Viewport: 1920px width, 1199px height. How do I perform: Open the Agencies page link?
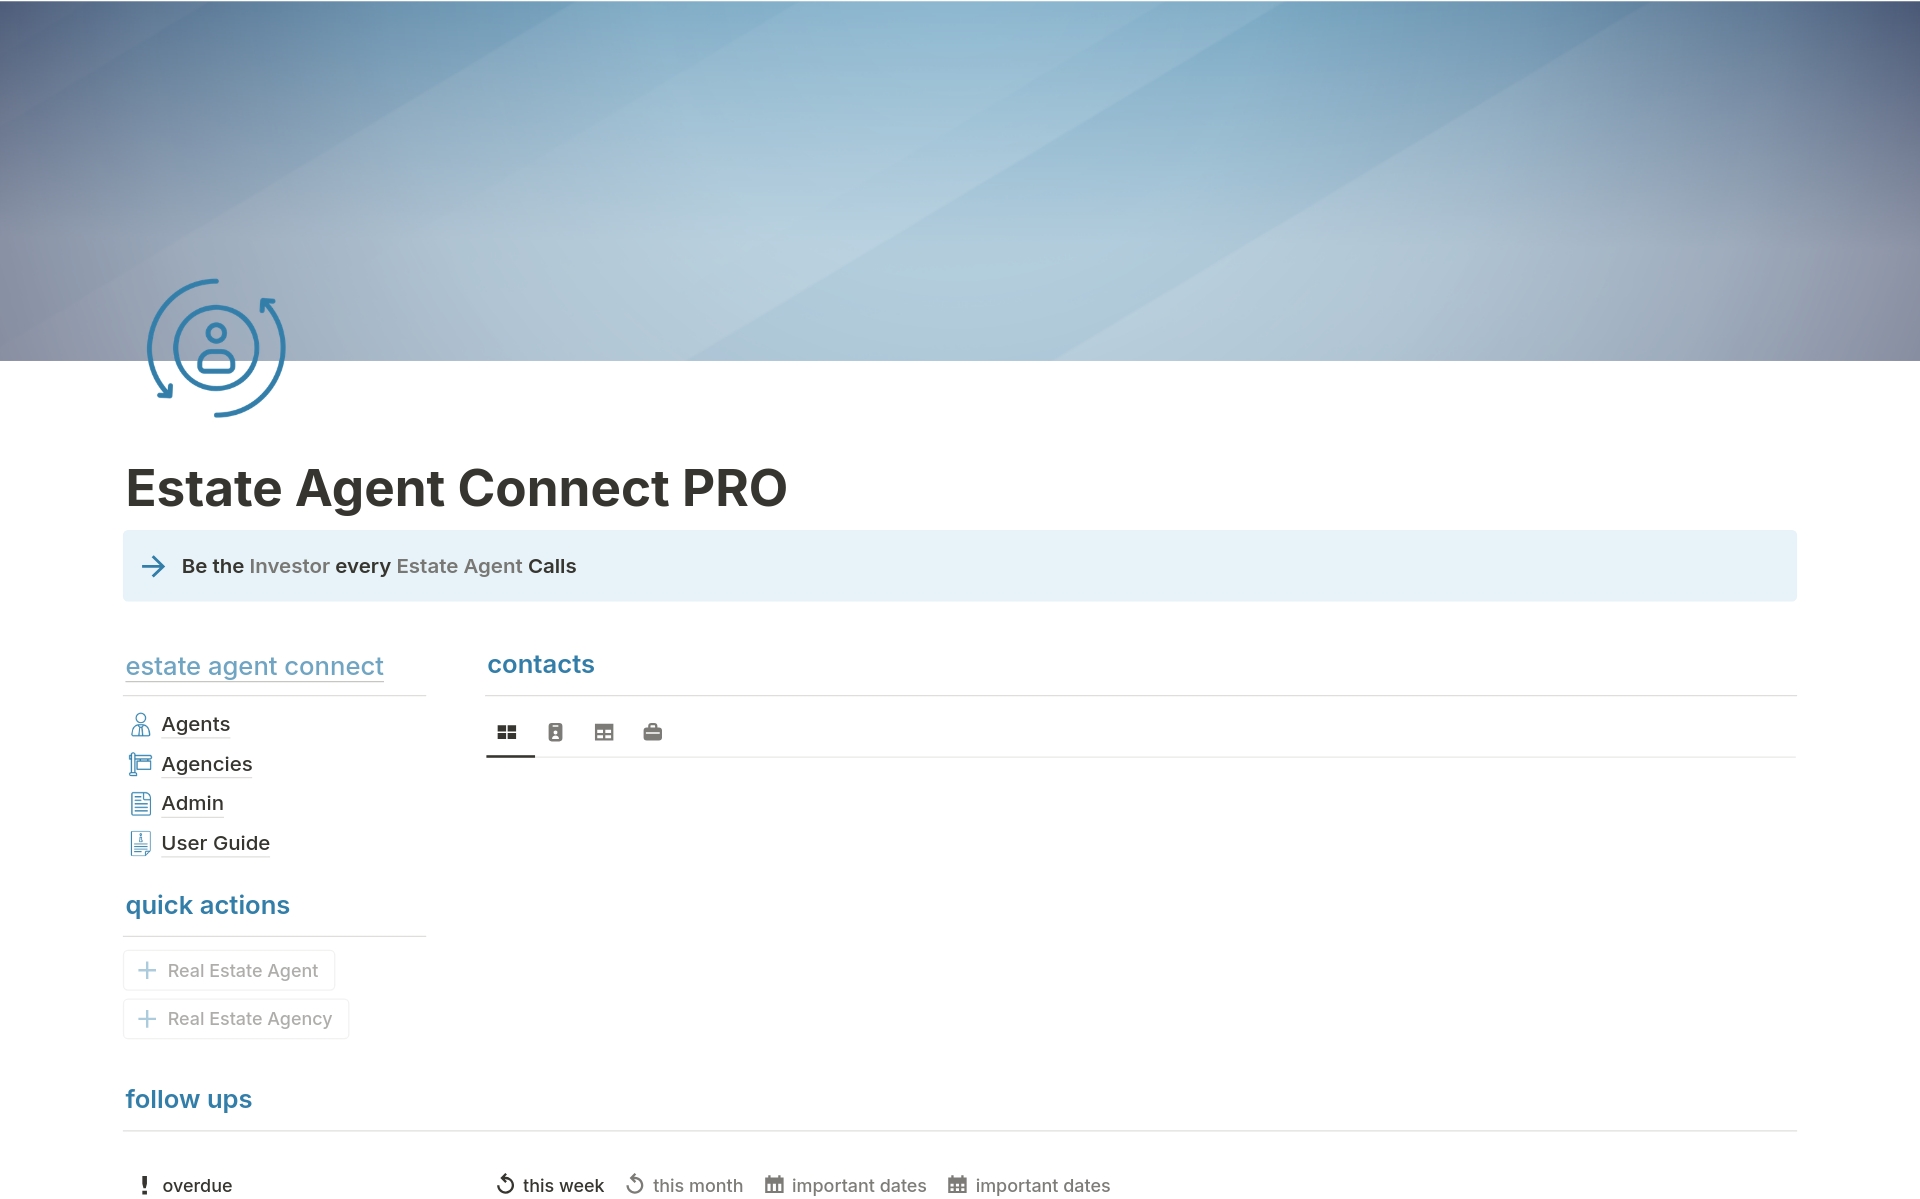point(207,765)
